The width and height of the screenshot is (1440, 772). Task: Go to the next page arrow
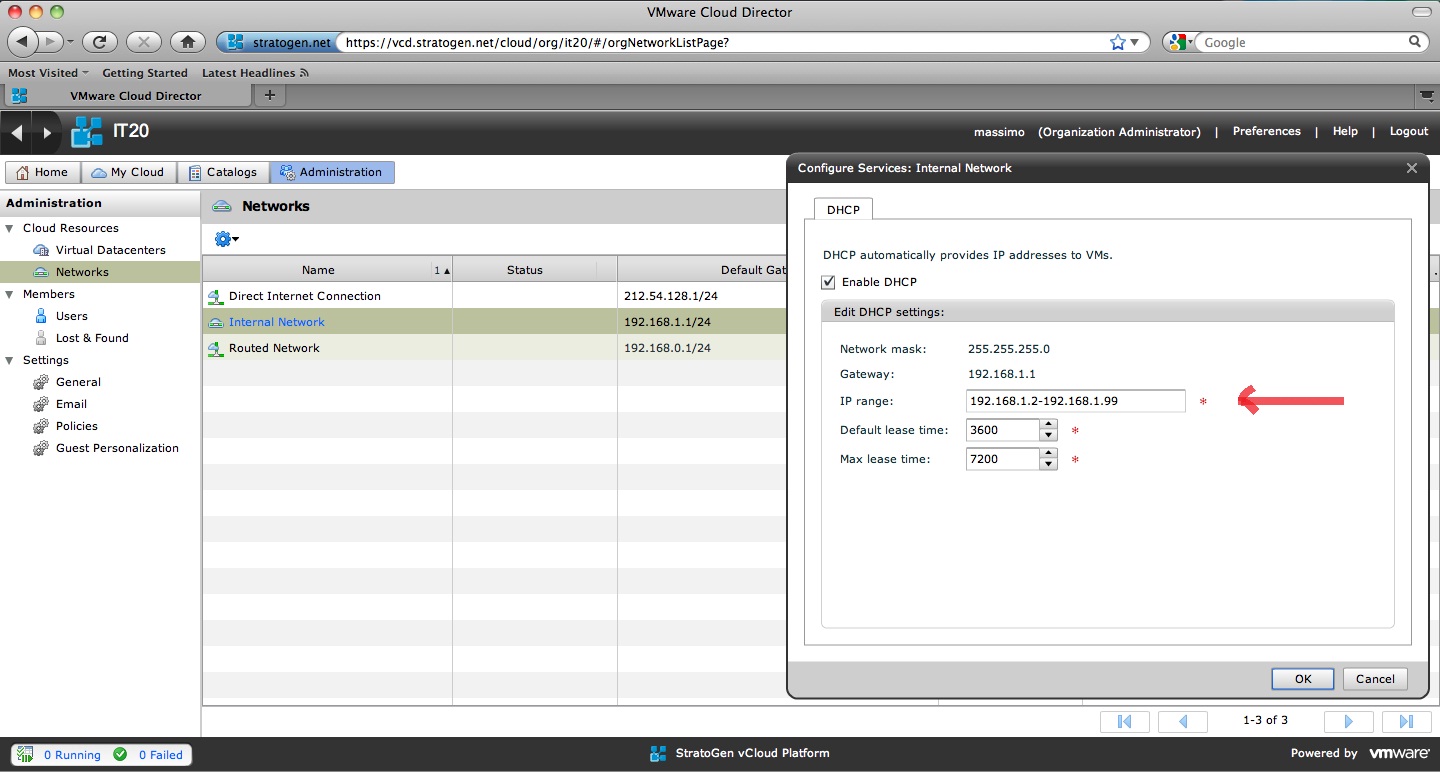tap(1348, 721)
